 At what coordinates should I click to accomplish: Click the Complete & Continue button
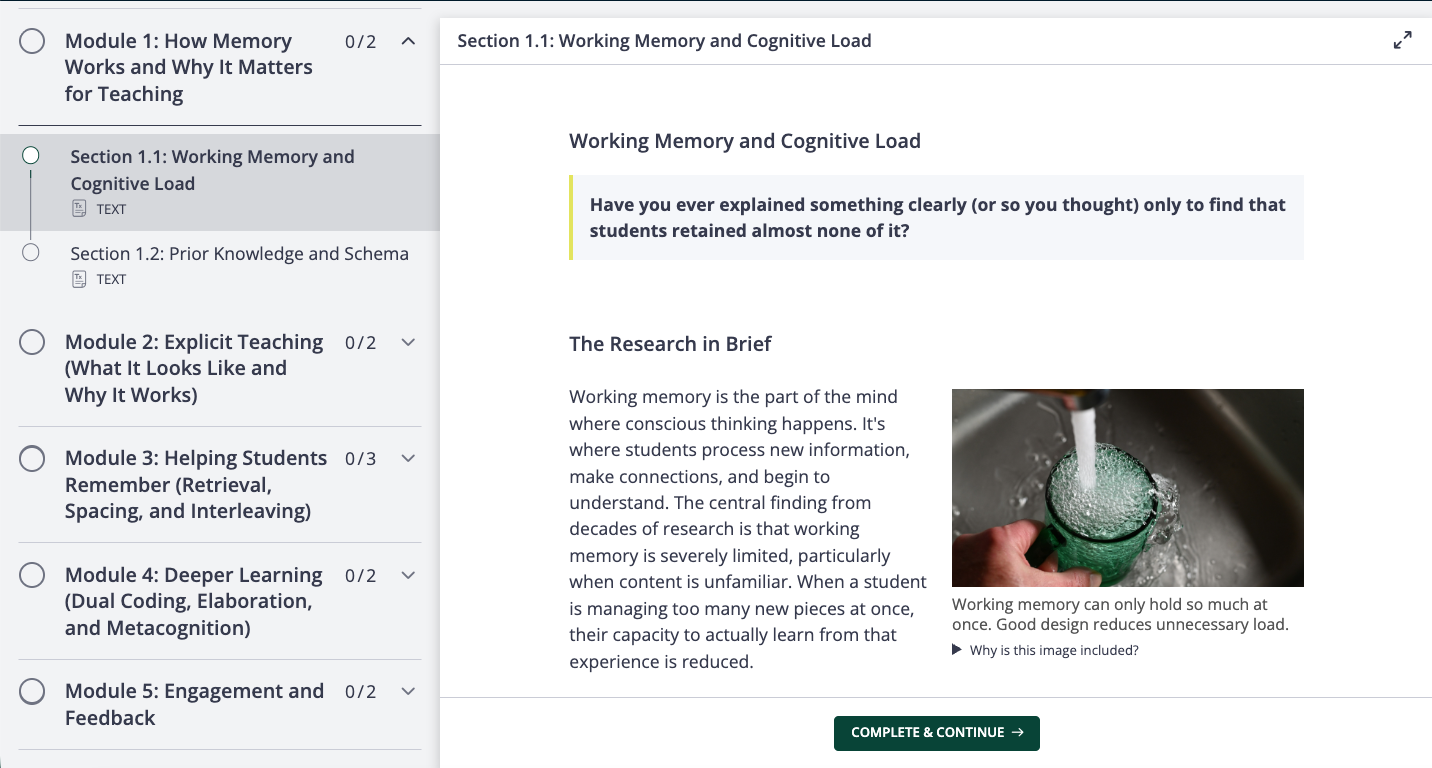[937, 733]
